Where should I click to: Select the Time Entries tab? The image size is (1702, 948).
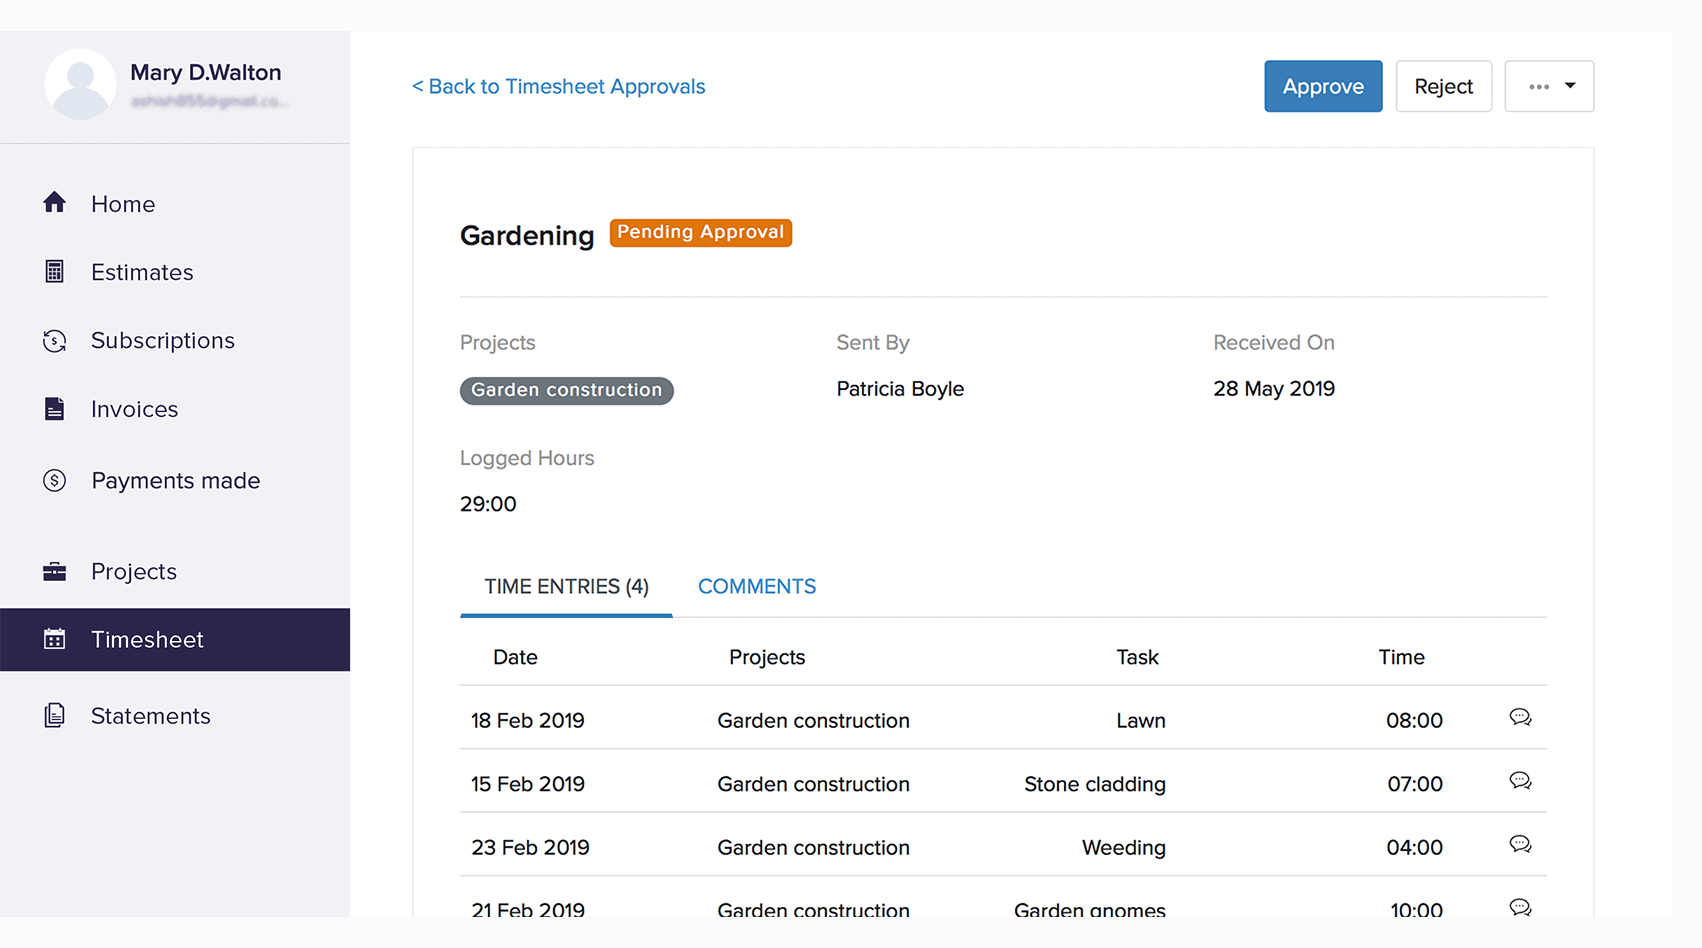[565, 586]
